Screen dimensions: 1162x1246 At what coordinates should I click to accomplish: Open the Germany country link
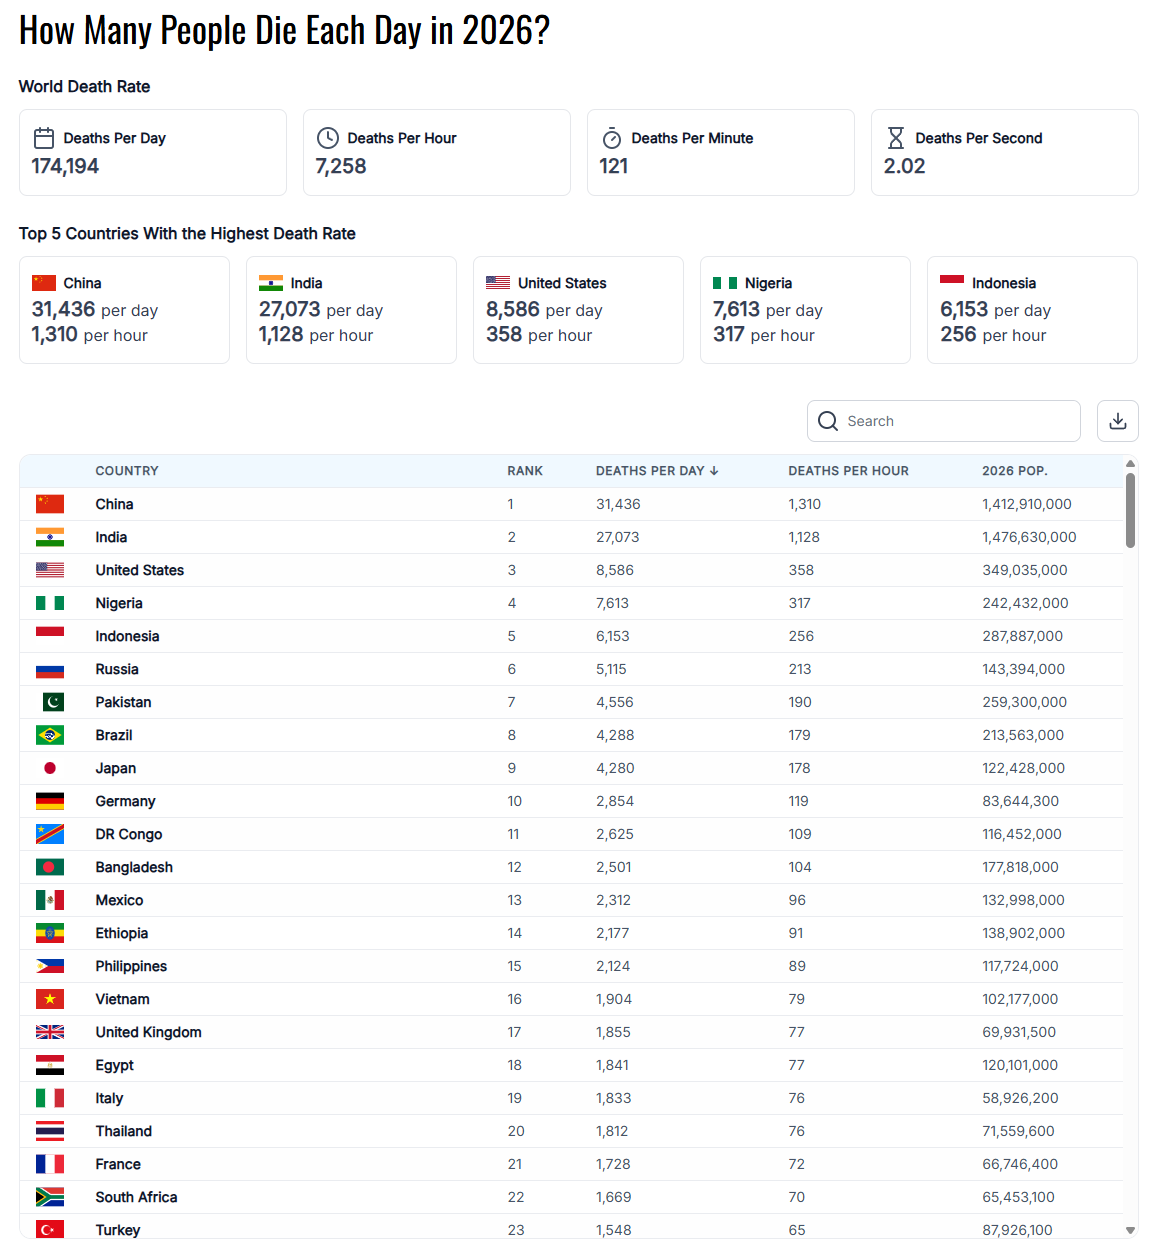pos(125,801)
